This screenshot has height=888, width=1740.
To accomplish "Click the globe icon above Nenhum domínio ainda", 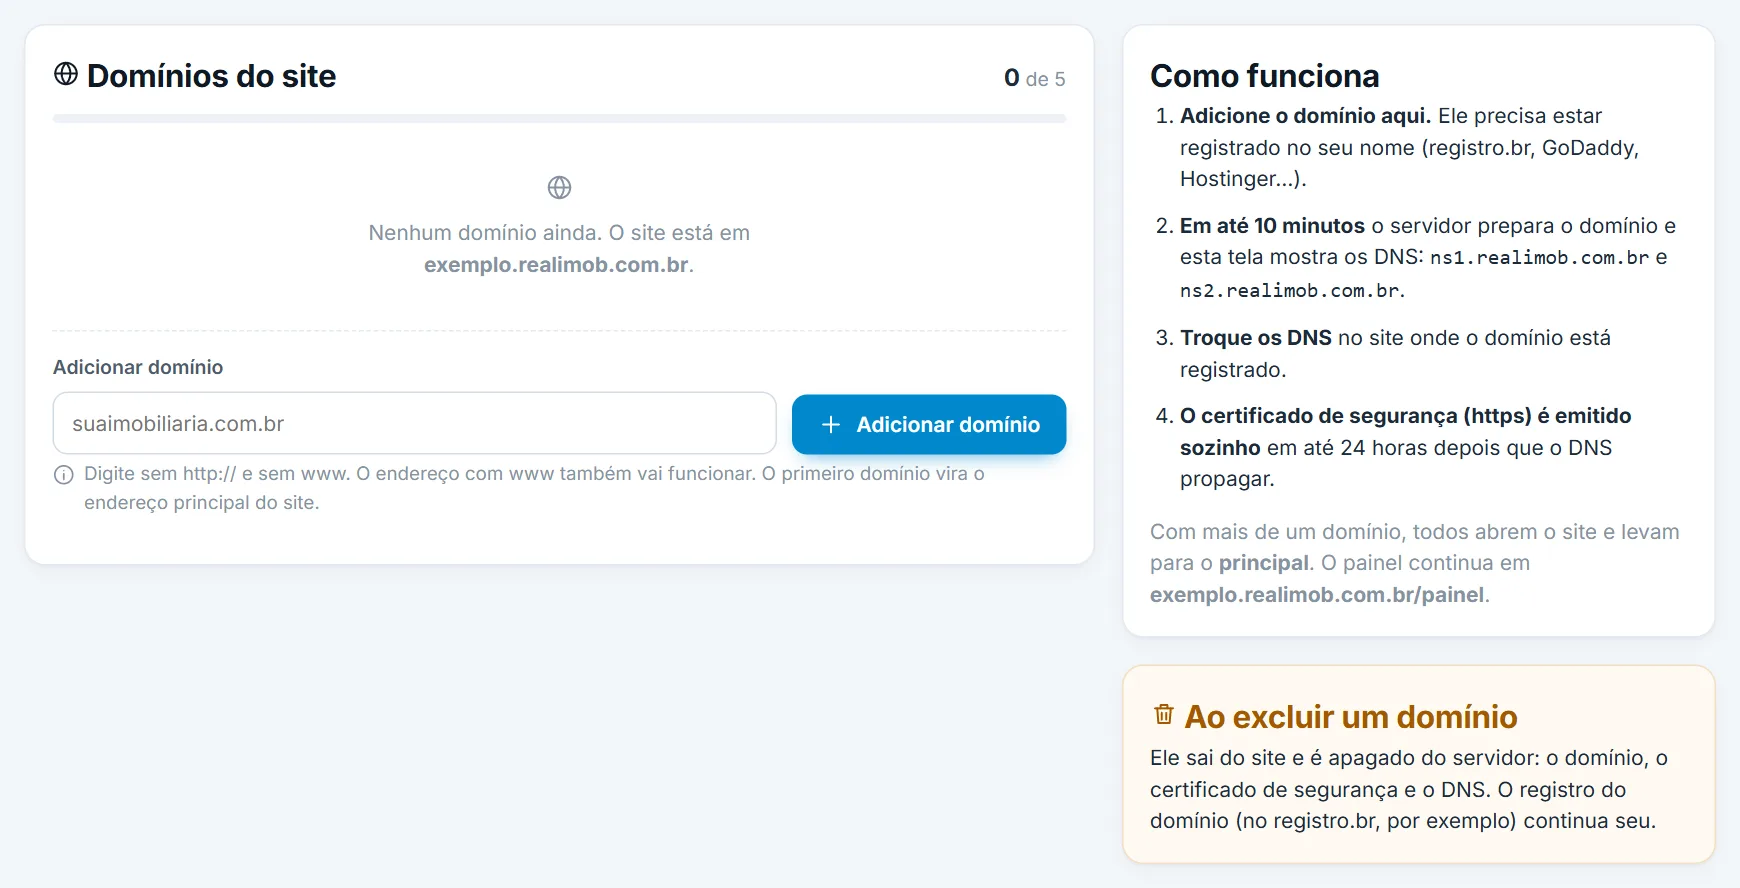I will coord(559,187).
